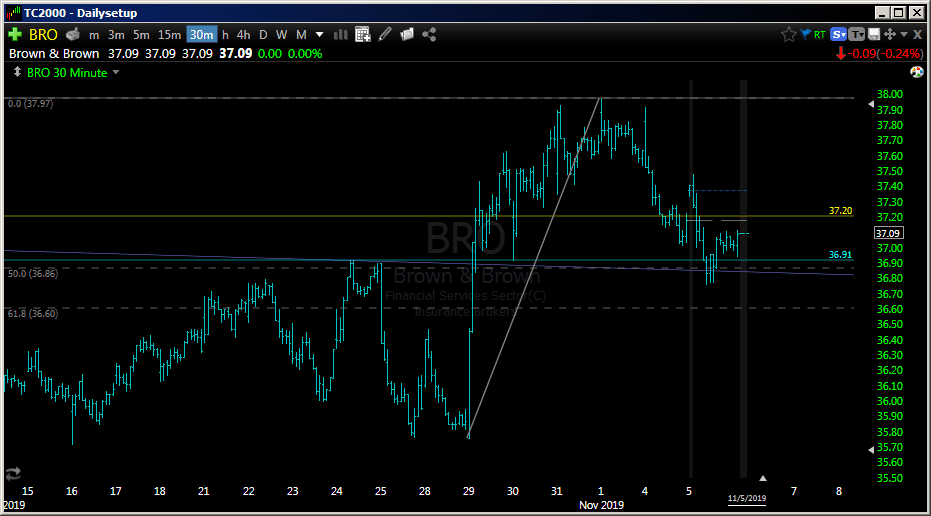Click the BRO ticker symbol in toolbar
This screenshot has height=516, width=931.
pos(43,35)
